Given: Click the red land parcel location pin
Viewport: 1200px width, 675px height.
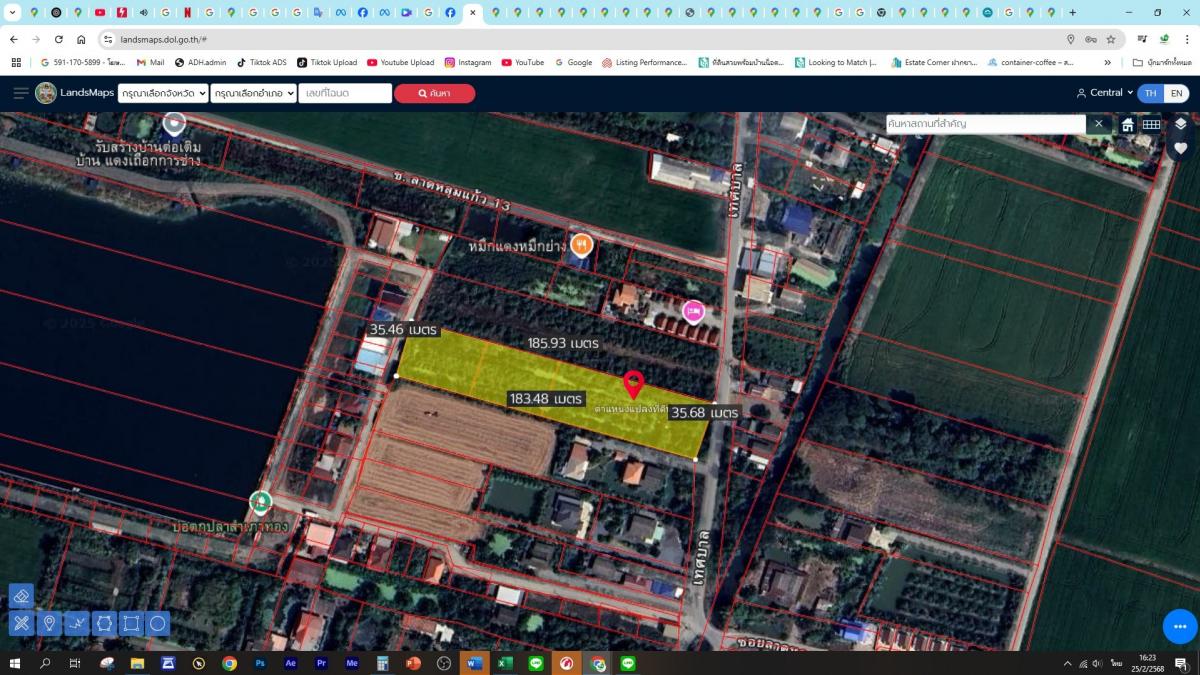Looking at the screenshot, I should pyautogui.click(x=633, y=384).
